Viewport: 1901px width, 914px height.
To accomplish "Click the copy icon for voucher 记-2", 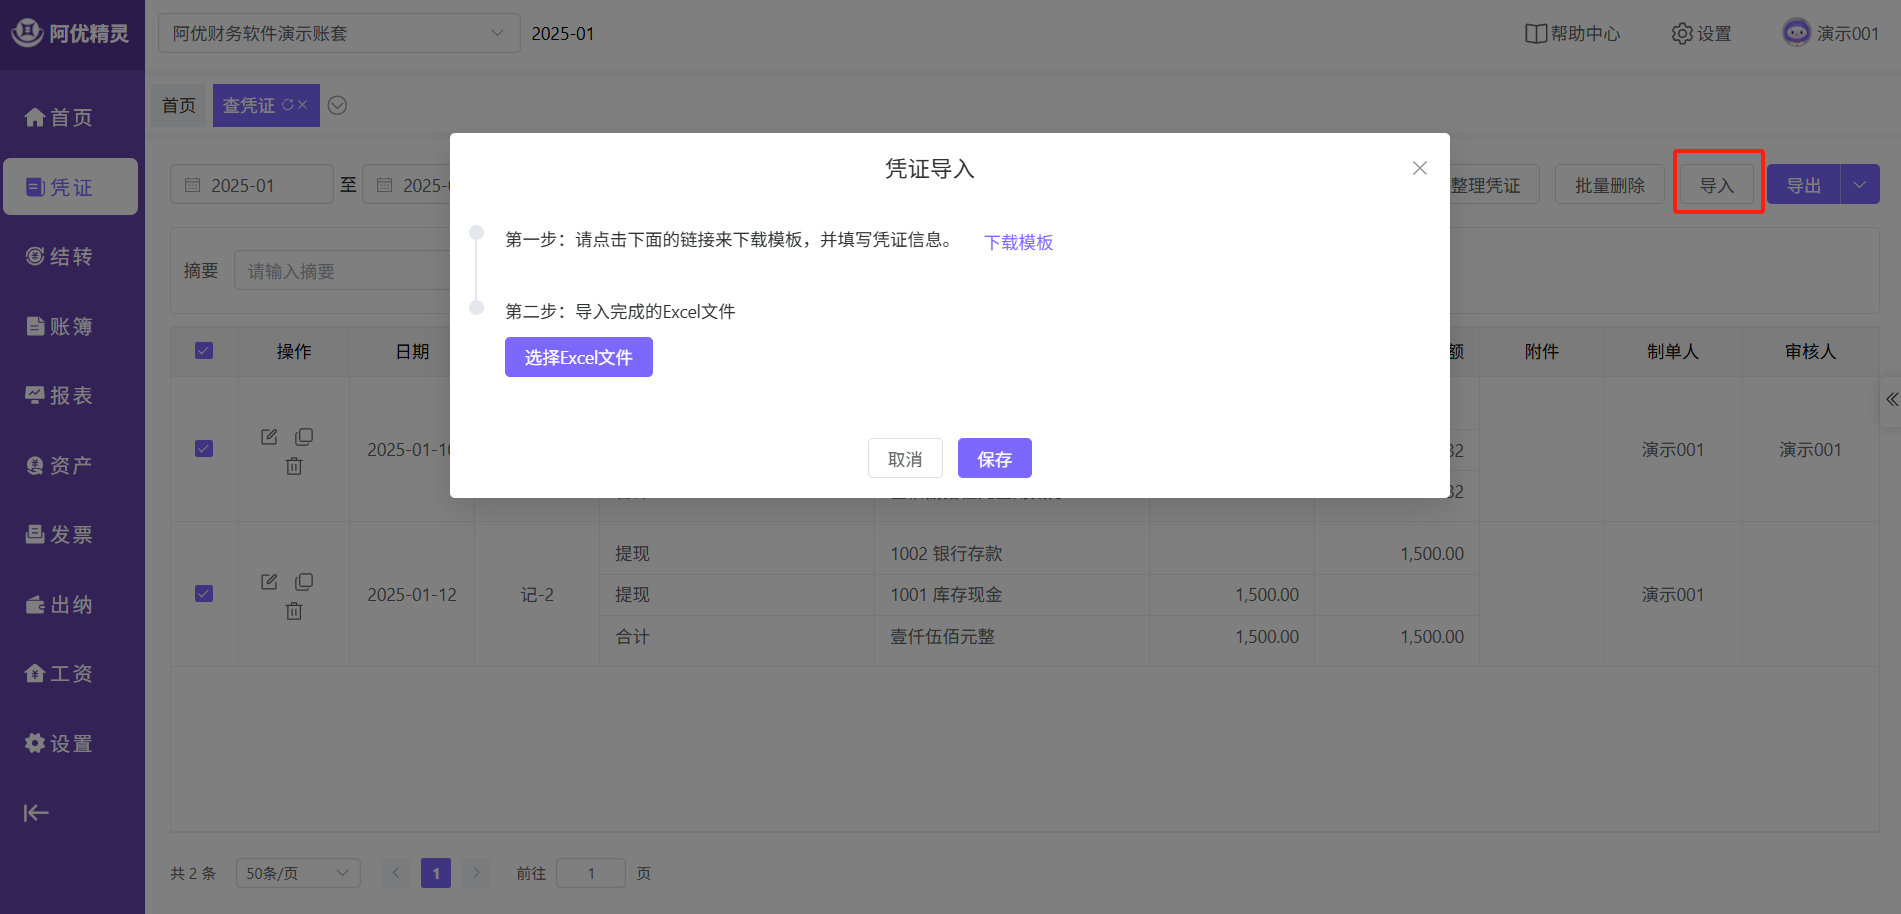I will pyautogui.click(x=304, y=582).
